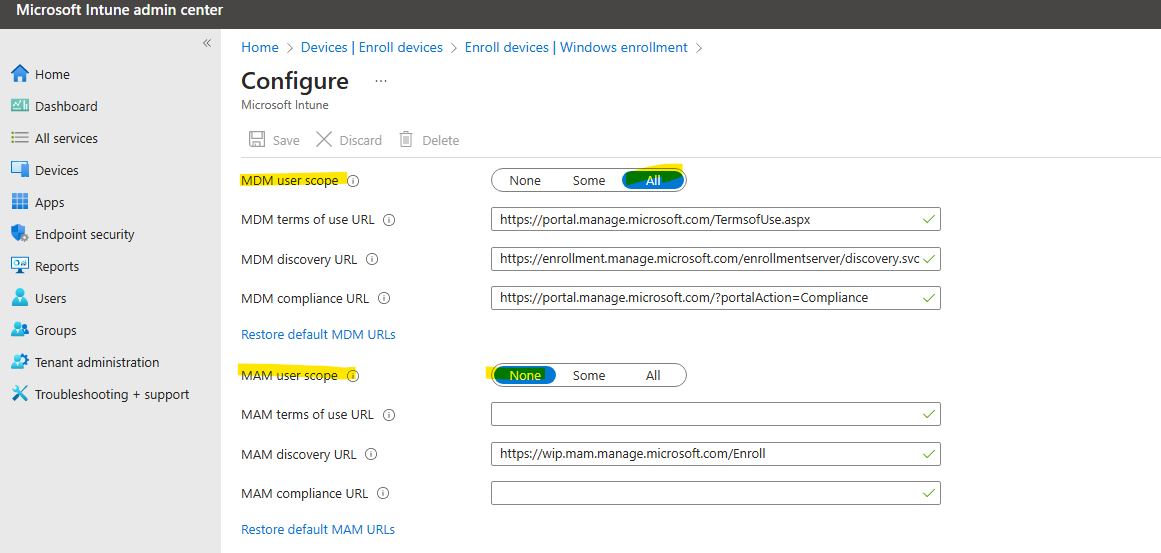Click info icon next to MDM user scope
Screen dimensions: 1161x553
pos(353,181)
